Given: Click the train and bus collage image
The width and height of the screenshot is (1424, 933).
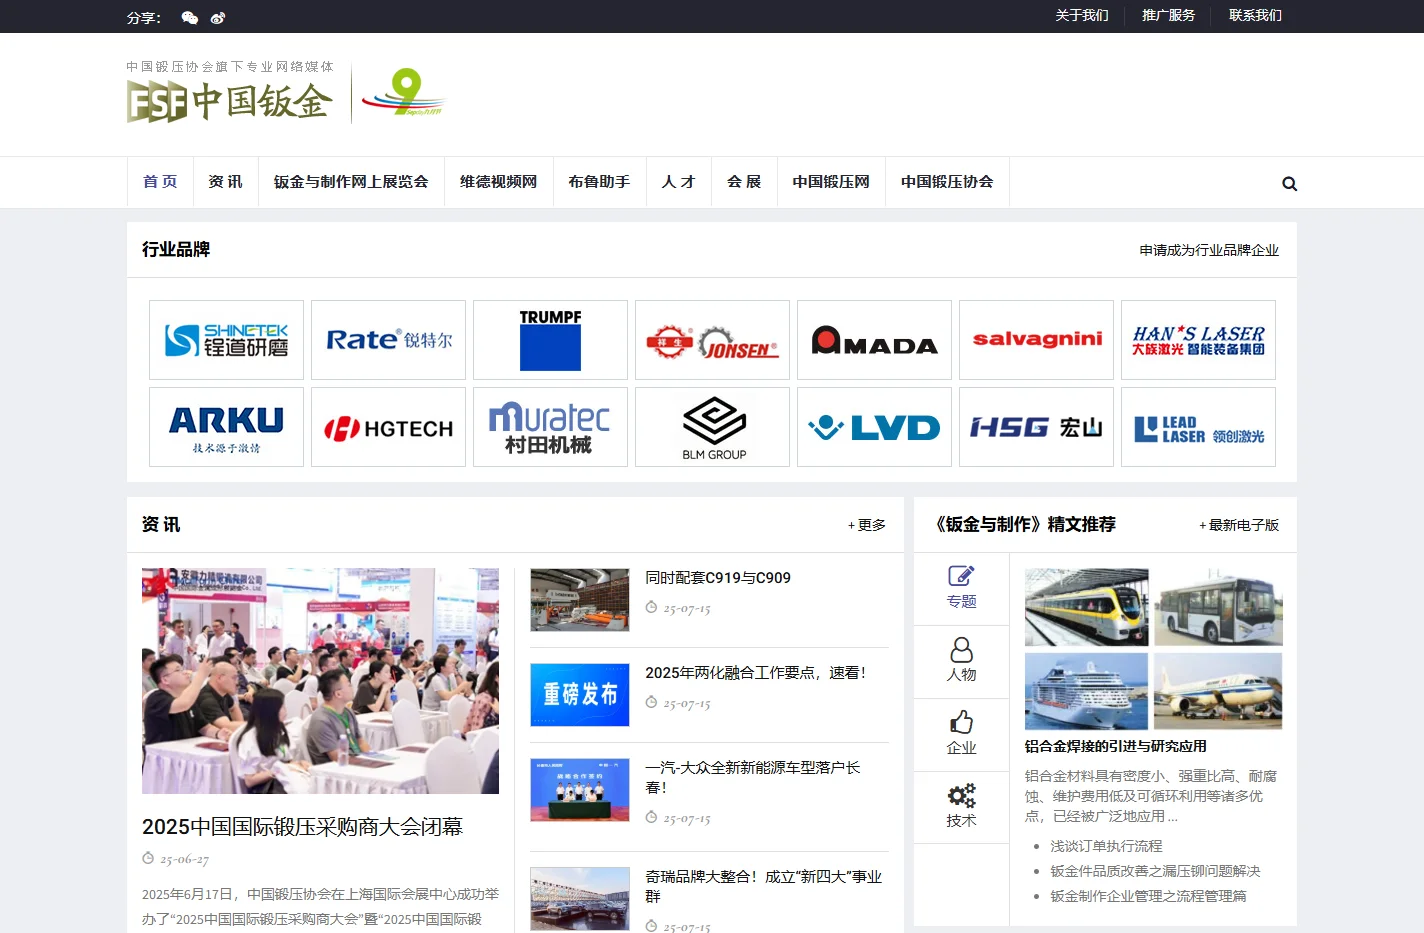Looking at the screenshot, I should (1153, 649).
